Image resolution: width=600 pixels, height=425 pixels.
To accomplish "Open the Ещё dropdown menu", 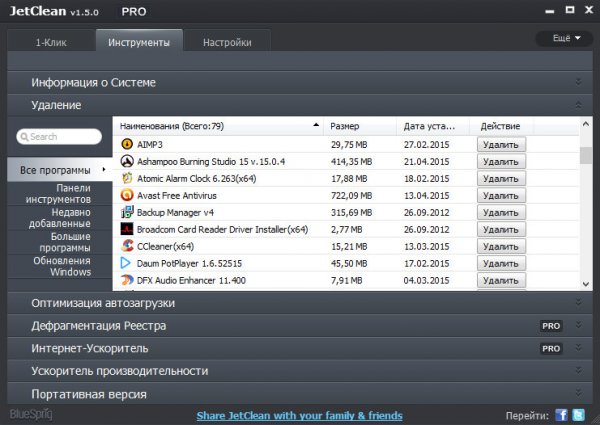I will coord(564,38).
